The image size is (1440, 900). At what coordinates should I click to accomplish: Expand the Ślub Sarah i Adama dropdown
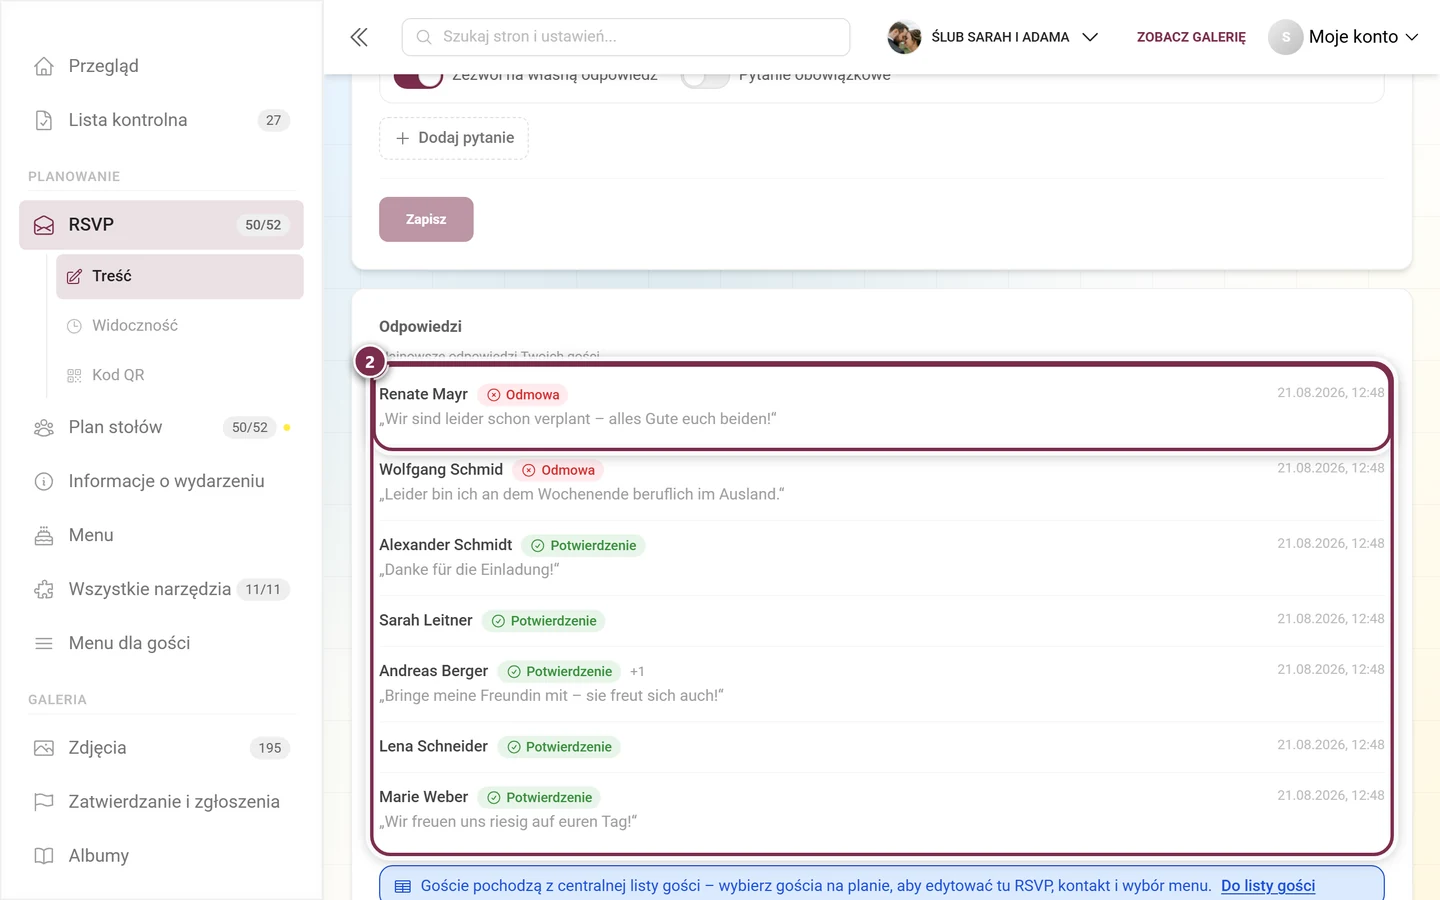pyautogui.click(x=1091, y=37)
